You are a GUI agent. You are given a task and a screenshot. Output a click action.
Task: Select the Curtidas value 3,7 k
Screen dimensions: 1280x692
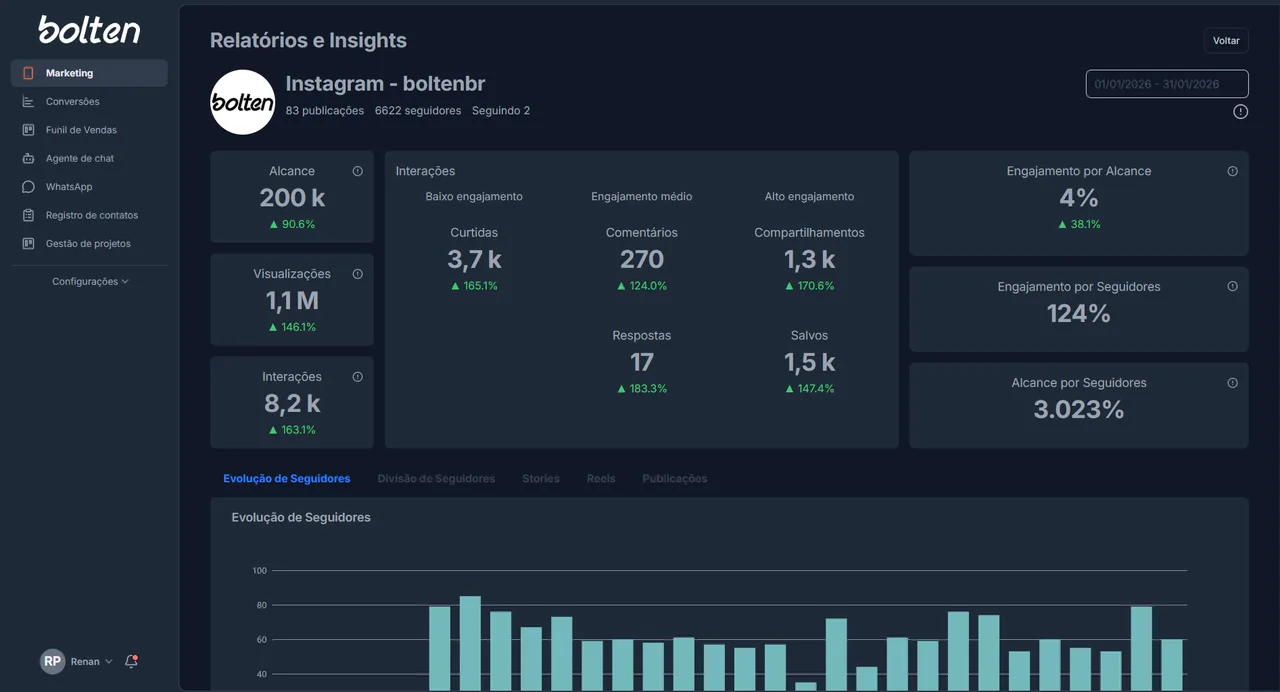click(x=474, y=260)
